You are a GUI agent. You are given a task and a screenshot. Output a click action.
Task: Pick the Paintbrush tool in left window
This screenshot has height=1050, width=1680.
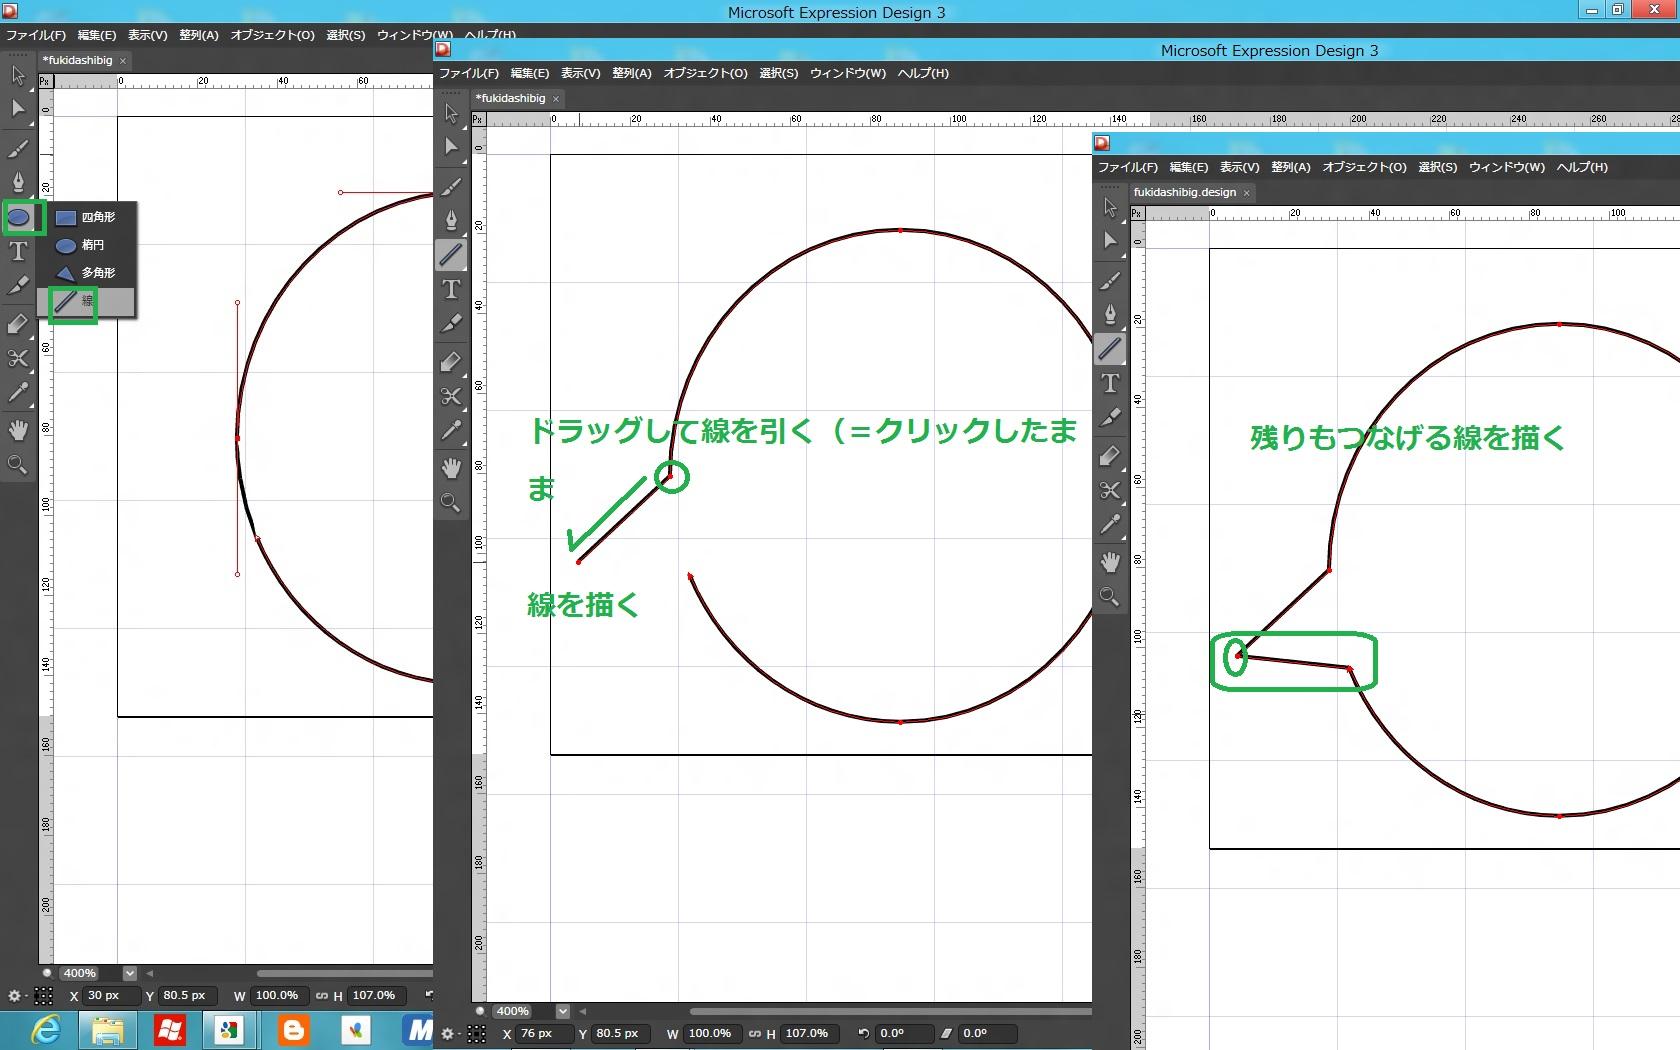(x=18, y=149)
